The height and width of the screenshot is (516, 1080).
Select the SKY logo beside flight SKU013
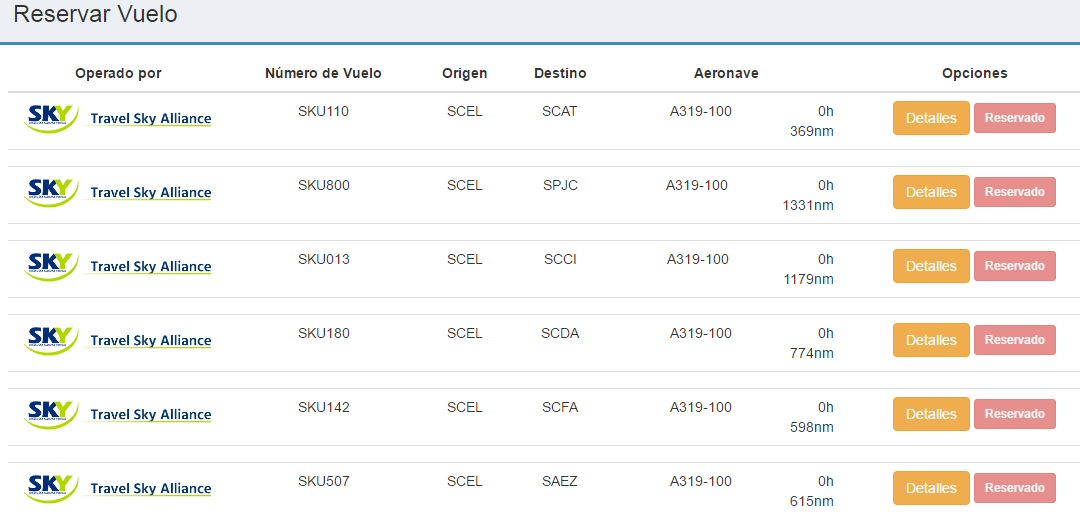(50, 266)
